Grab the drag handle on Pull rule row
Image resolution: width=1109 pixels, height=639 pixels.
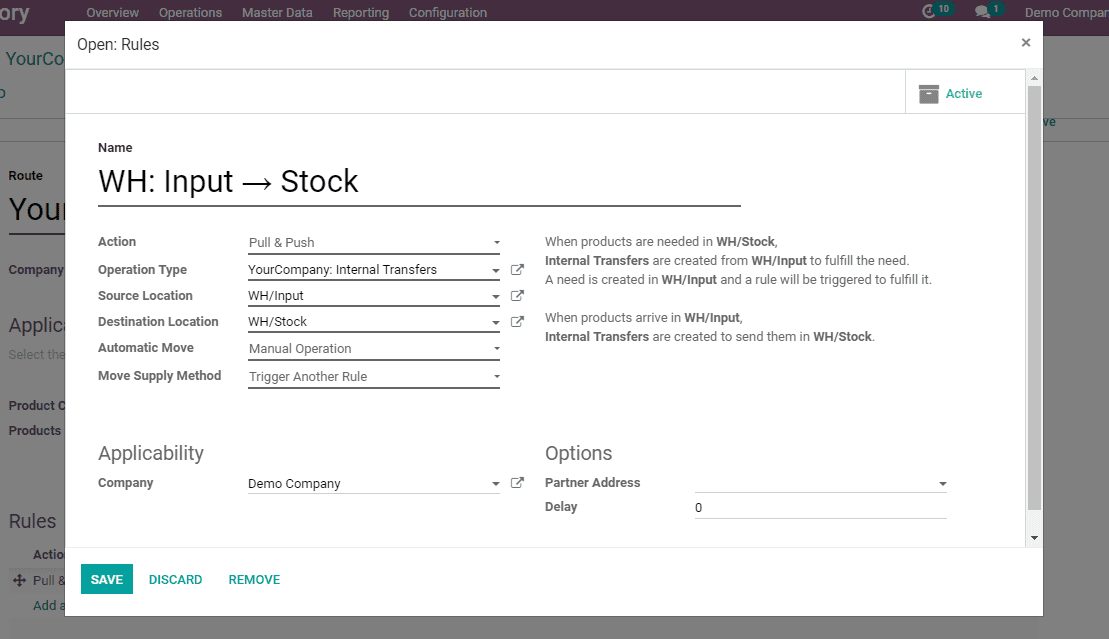[19, 580]
